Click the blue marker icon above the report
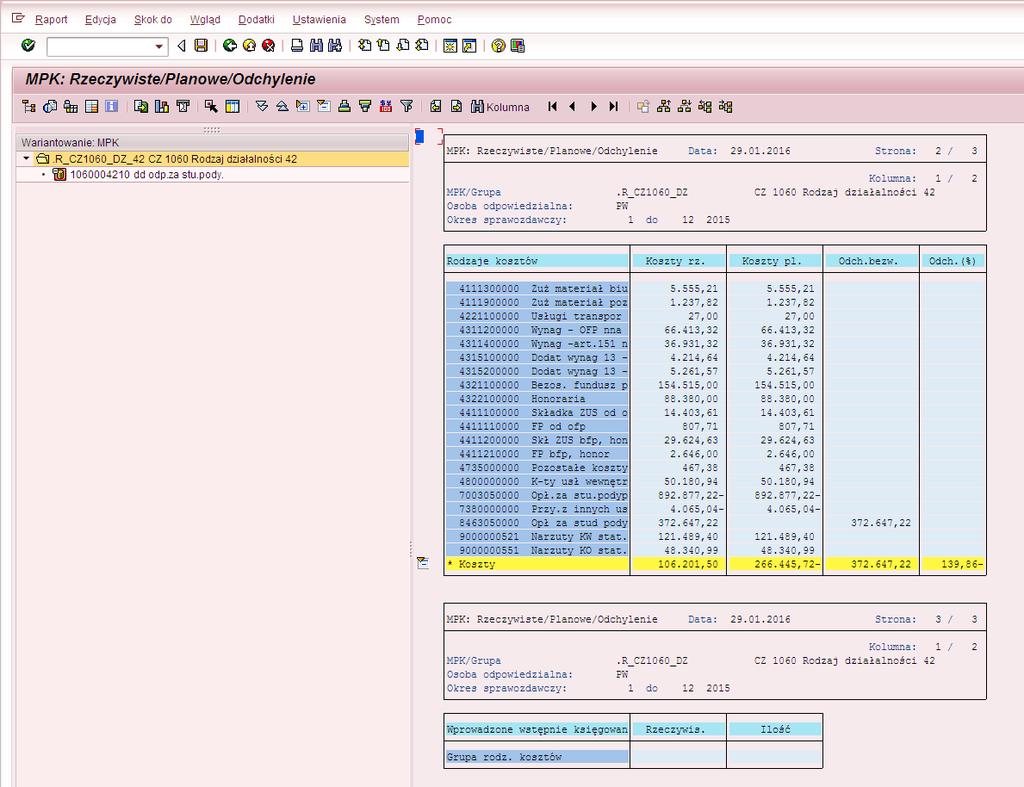 coord(420,137)
